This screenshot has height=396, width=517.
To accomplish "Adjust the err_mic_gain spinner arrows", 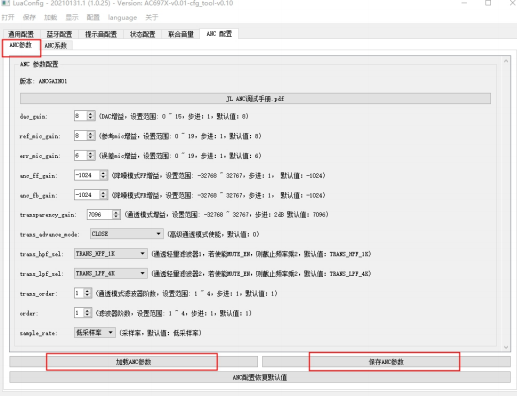I will pyautogui.click(x=90, y=155).
